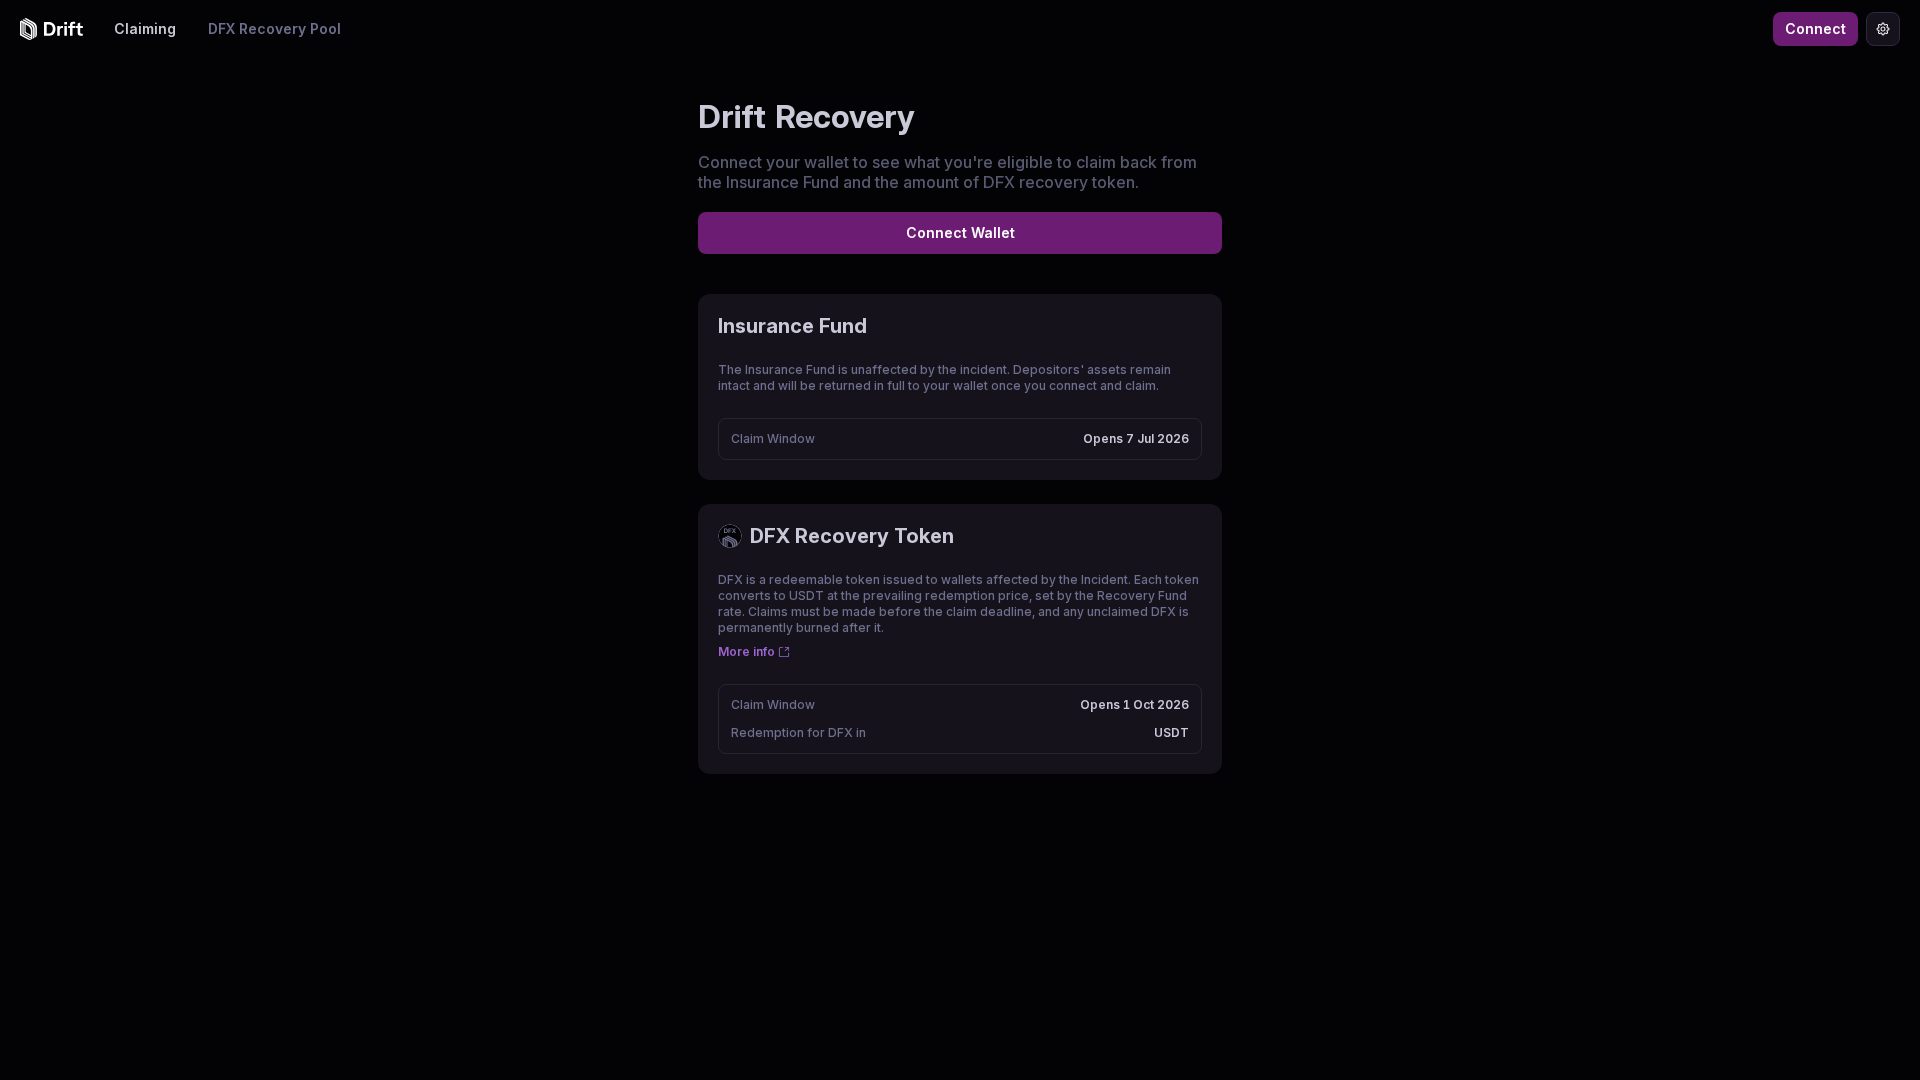Viewport: 1920px width, 1080px height.
Task: Click the USDT redemption value
Action: point(1171,733)
